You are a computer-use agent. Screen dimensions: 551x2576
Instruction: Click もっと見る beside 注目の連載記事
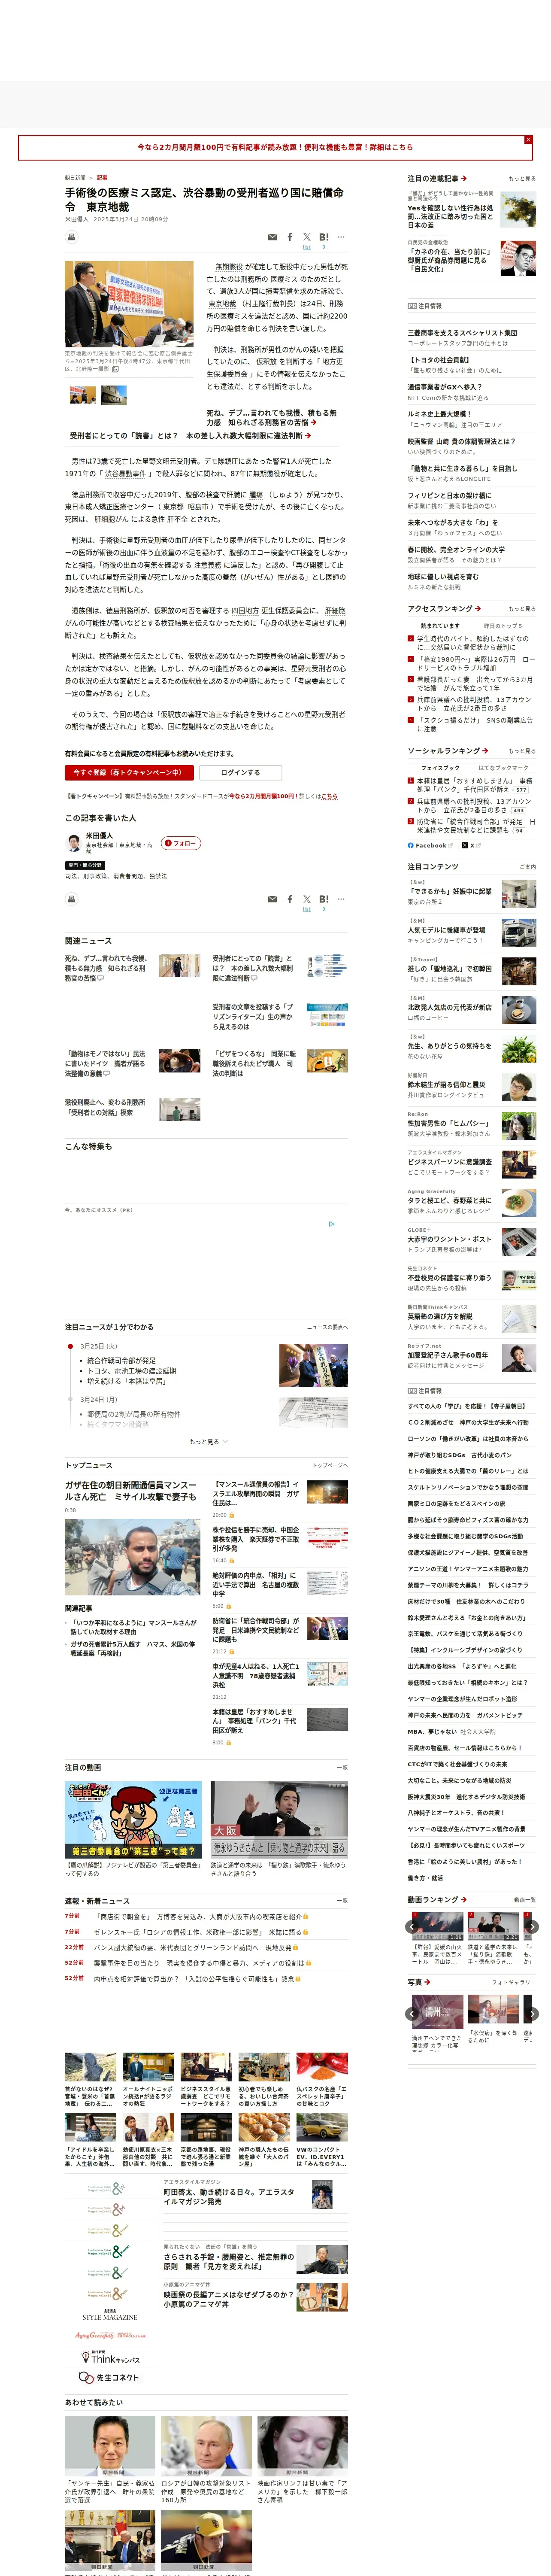522,179
